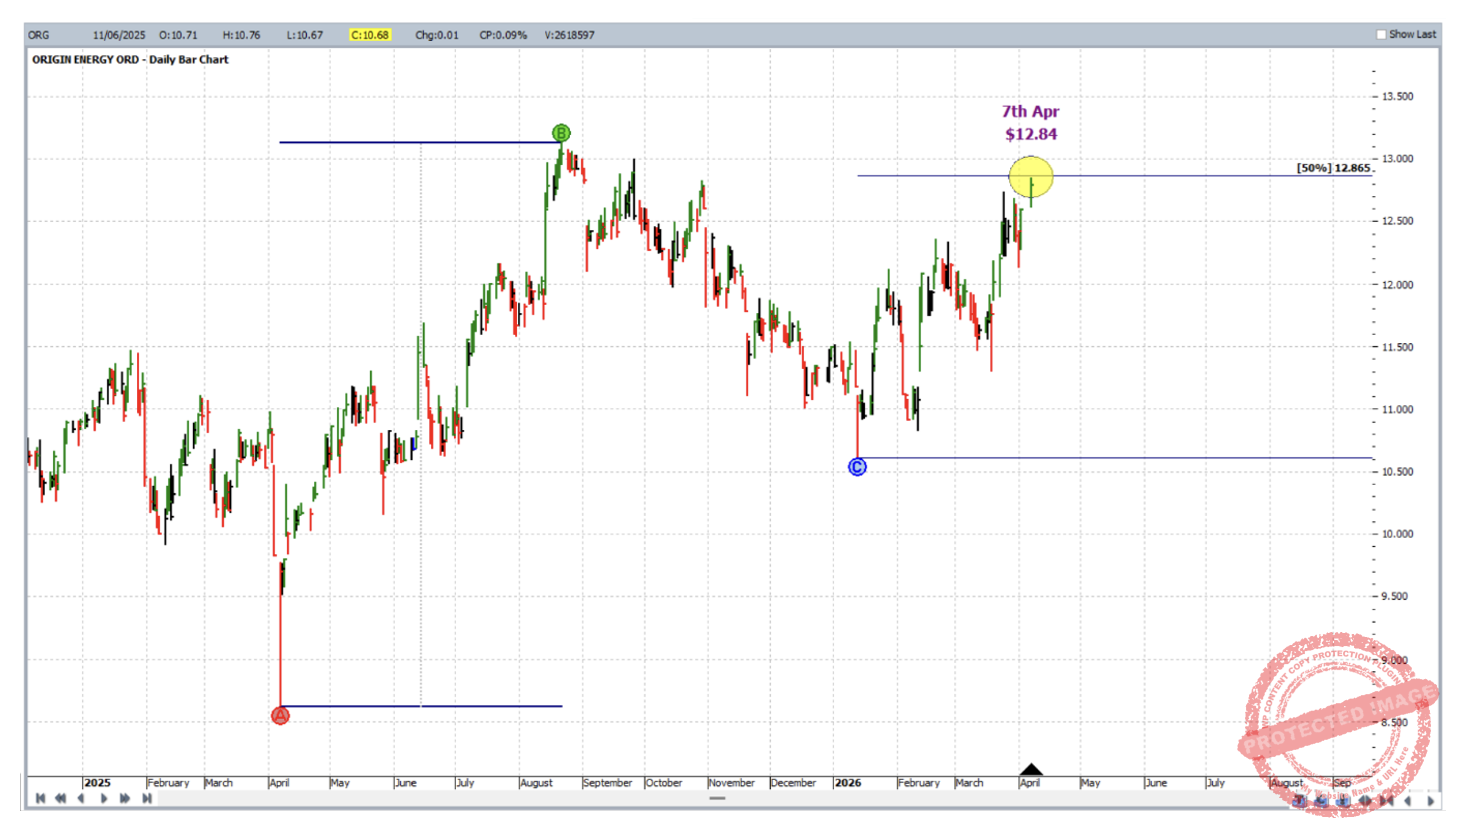Click the 13.500 price axis label

(1398, 97)
